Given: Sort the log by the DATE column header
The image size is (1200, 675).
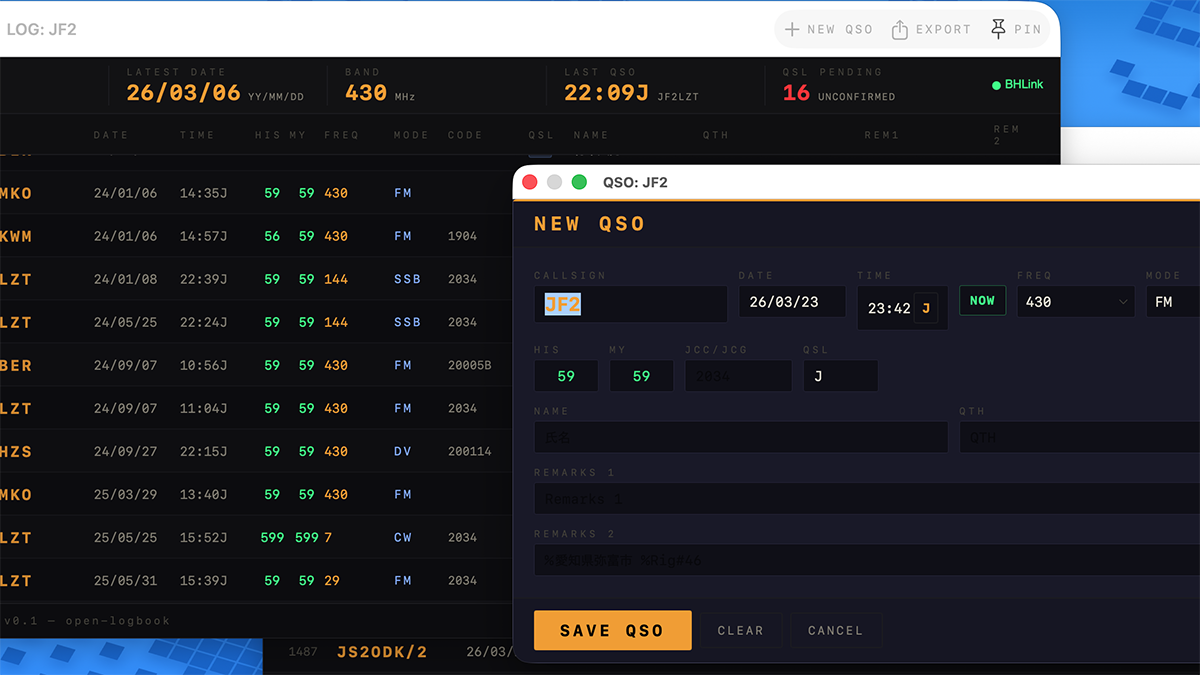Looking at the screenshot, I should (x=110, y=135).
